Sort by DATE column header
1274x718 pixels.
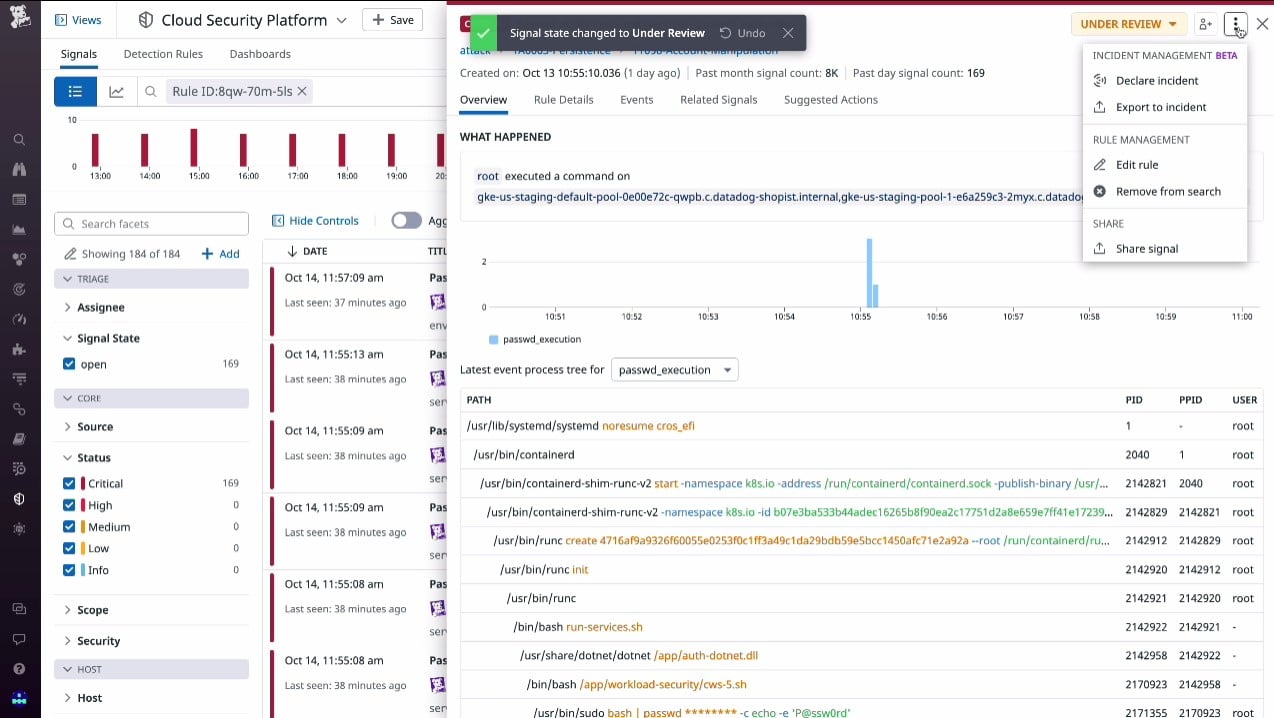tap(307, 251)
